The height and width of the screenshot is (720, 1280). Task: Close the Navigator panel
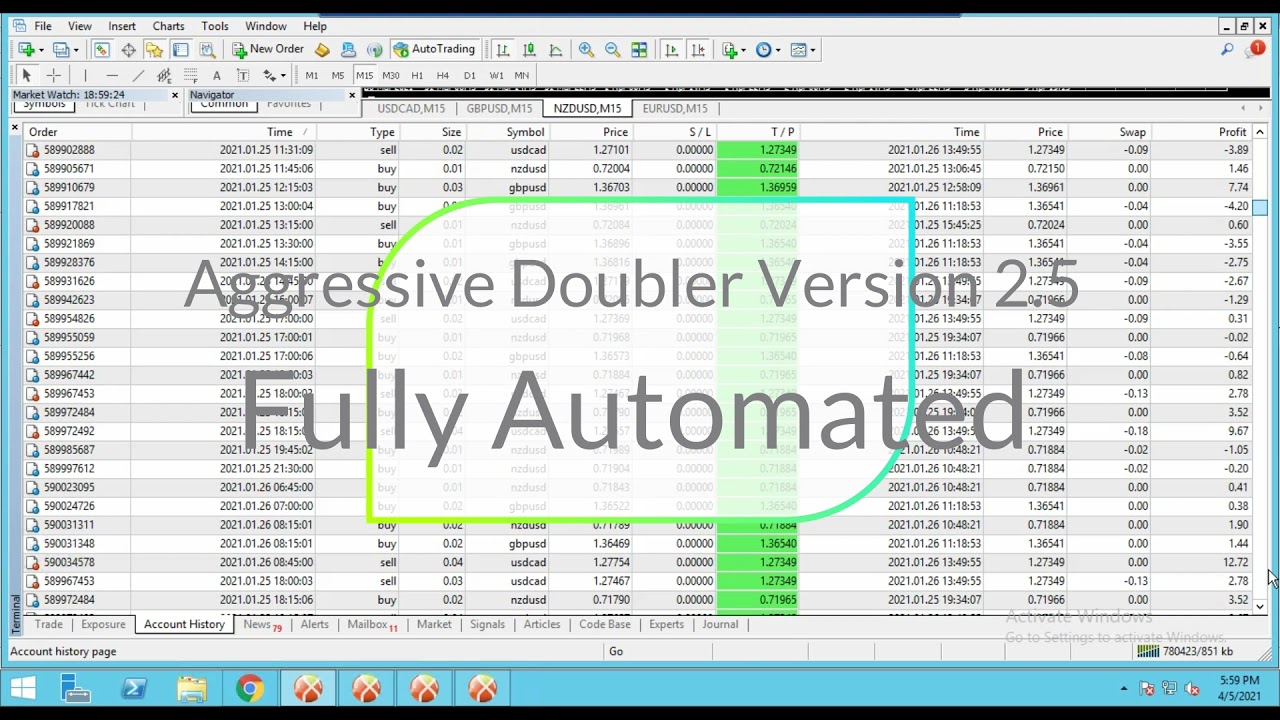352,95
